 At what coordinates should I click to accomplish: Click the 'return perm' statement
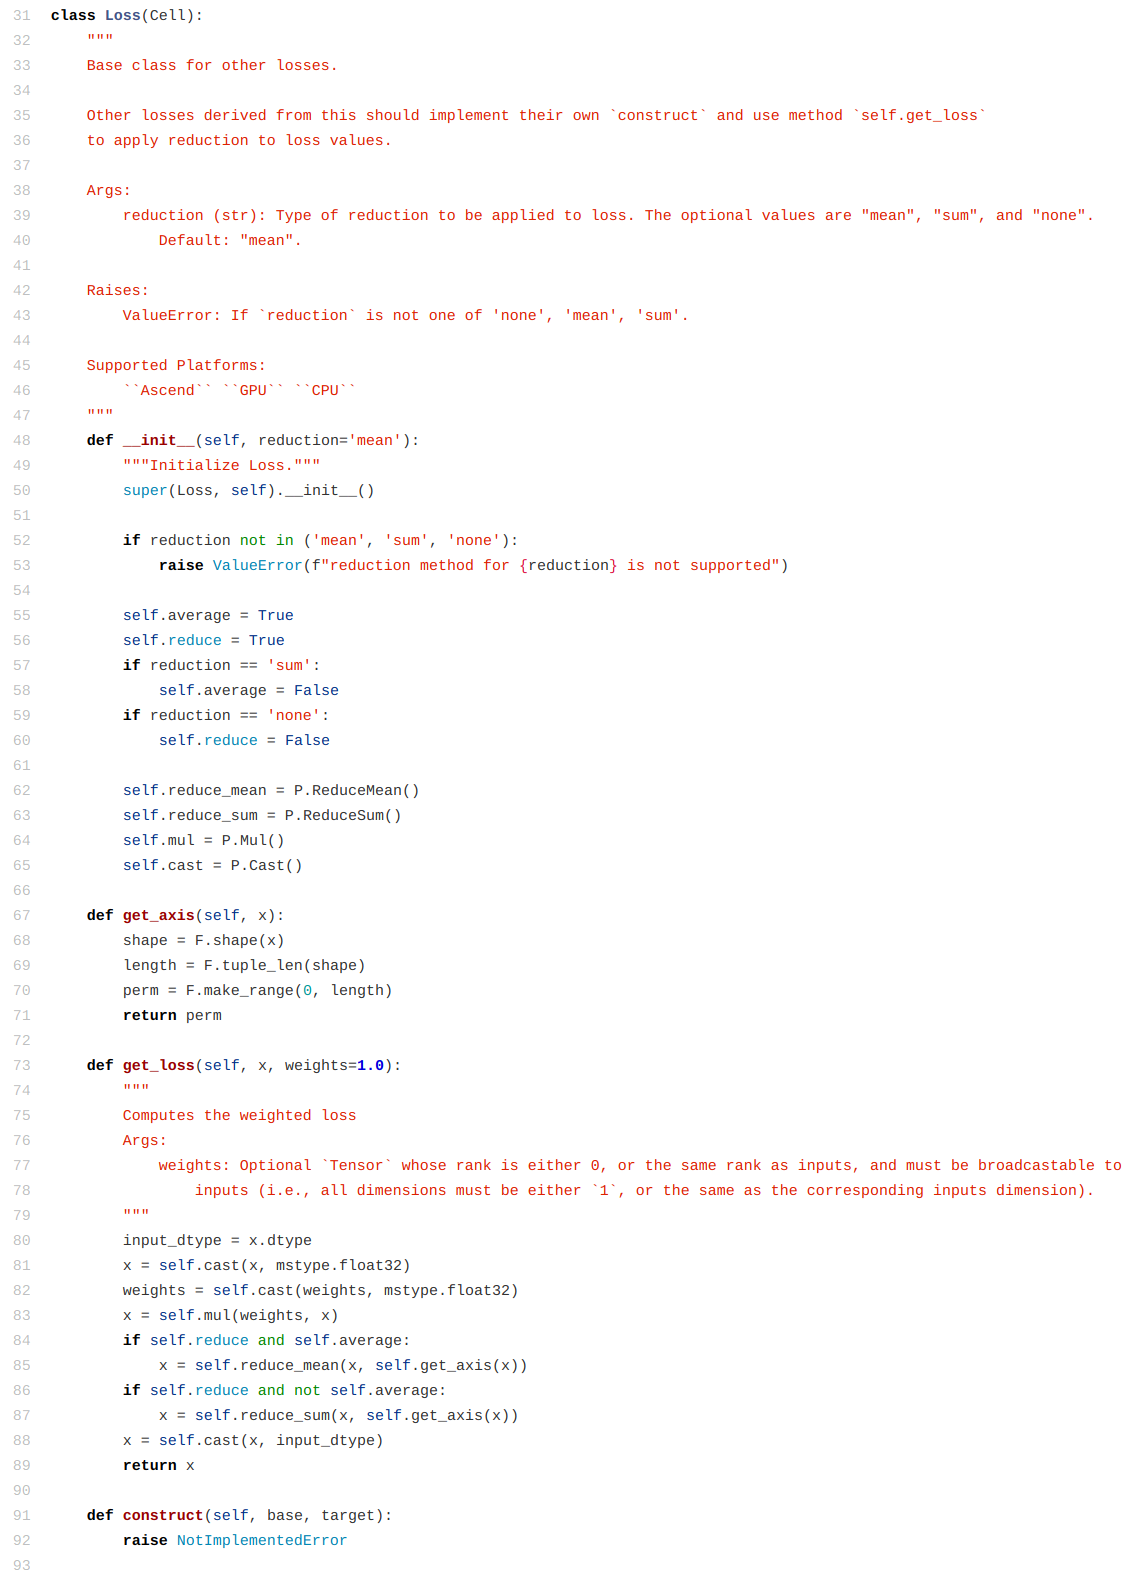[x=172, y=1016]
